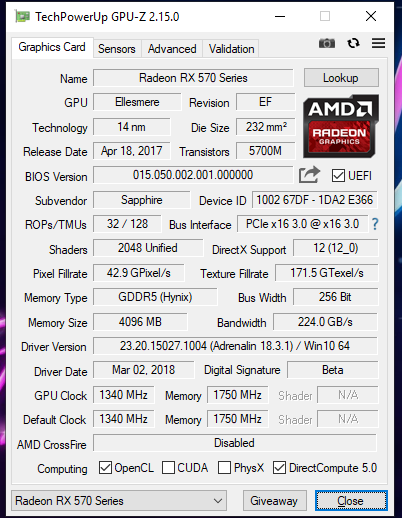The width and height of the screenshot is (402, 518).
Task: Click the GPU-Z title bar app icon
Action: coord(22,16)
